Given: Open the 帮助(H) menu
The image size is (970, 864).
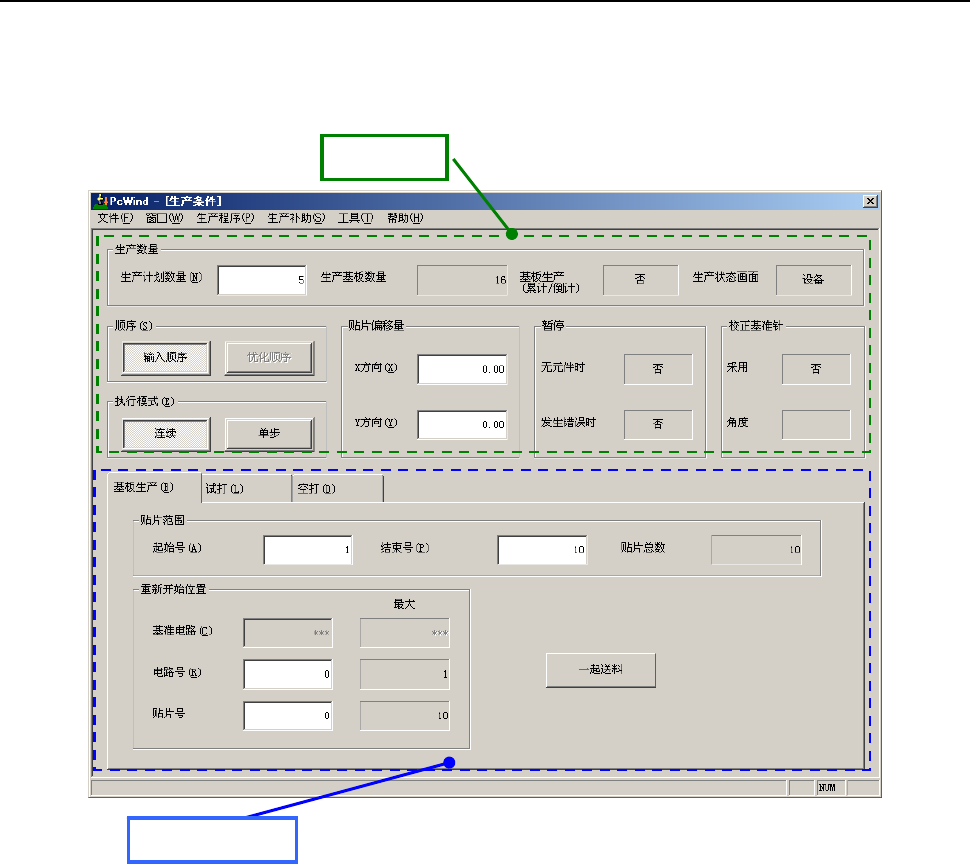Looking at the screenshot, I should 405,218.
